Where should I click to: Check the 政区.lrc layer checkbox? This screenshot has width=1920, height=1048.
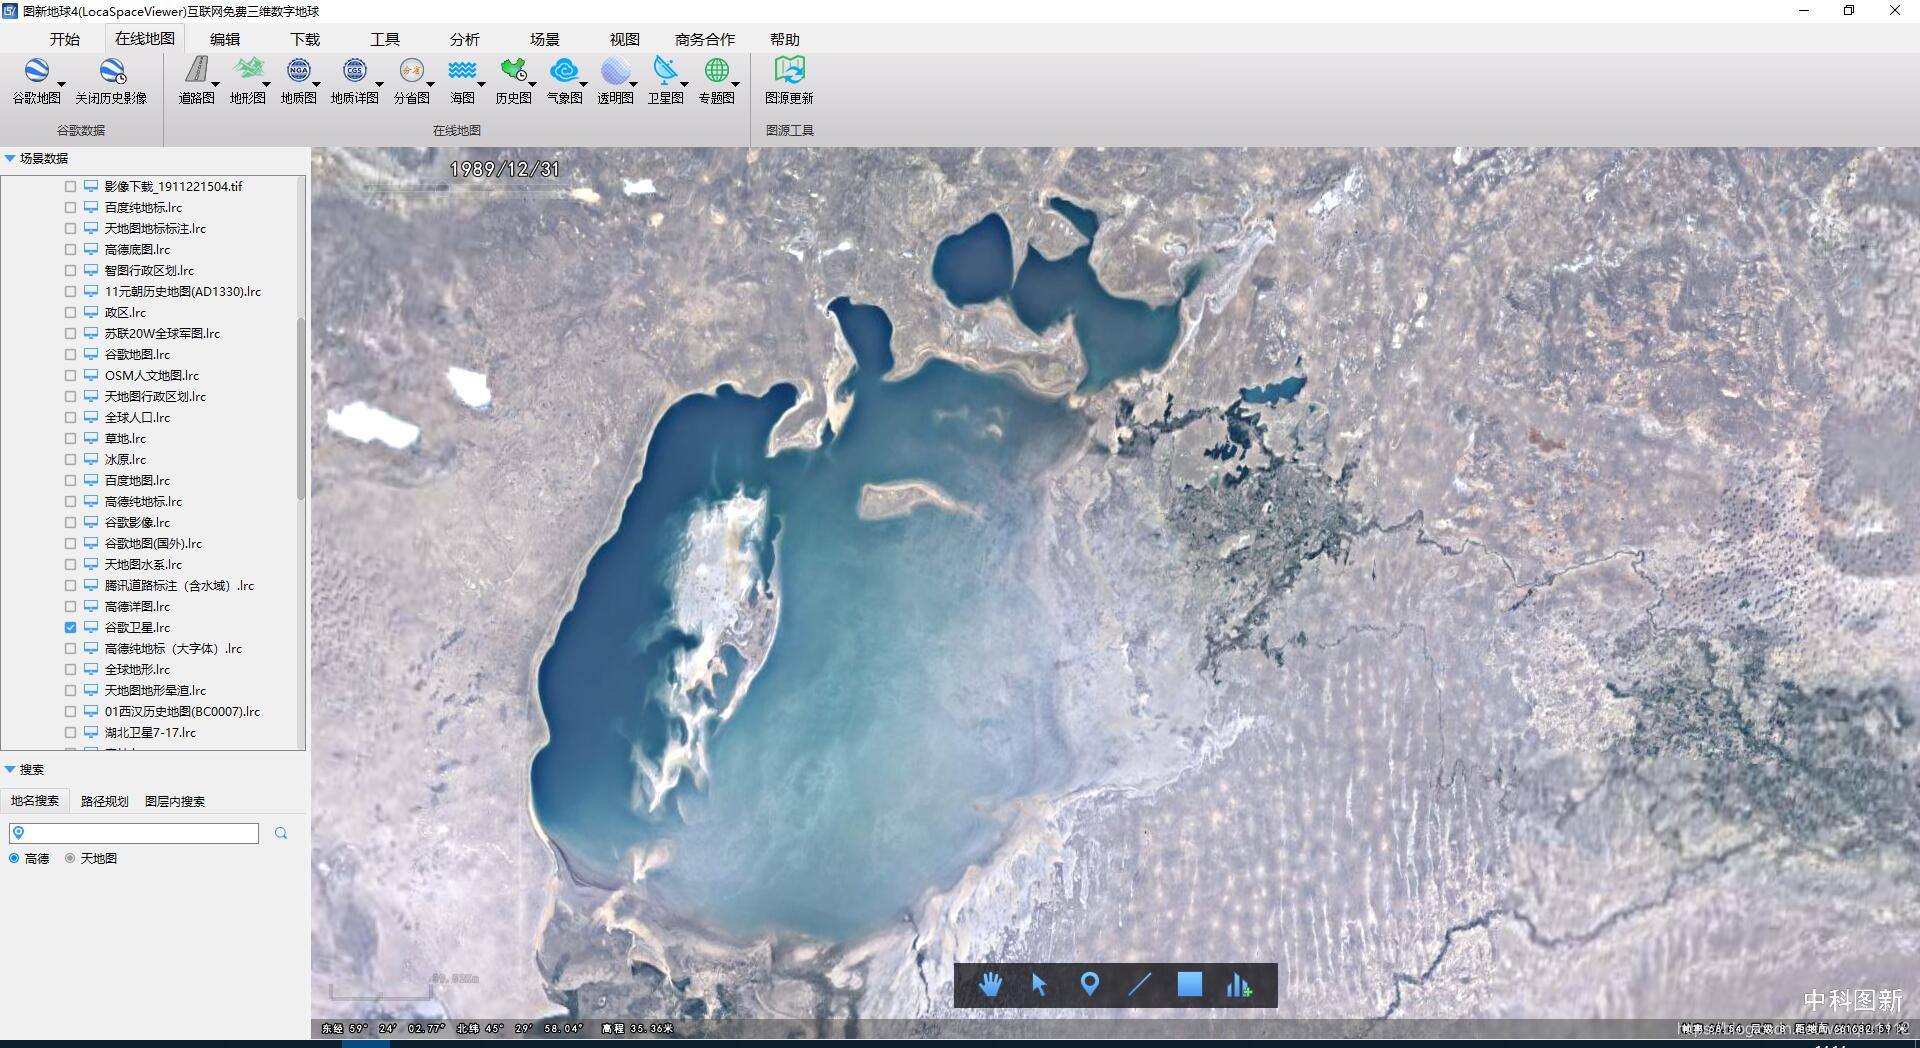click(x=70, y=312)
